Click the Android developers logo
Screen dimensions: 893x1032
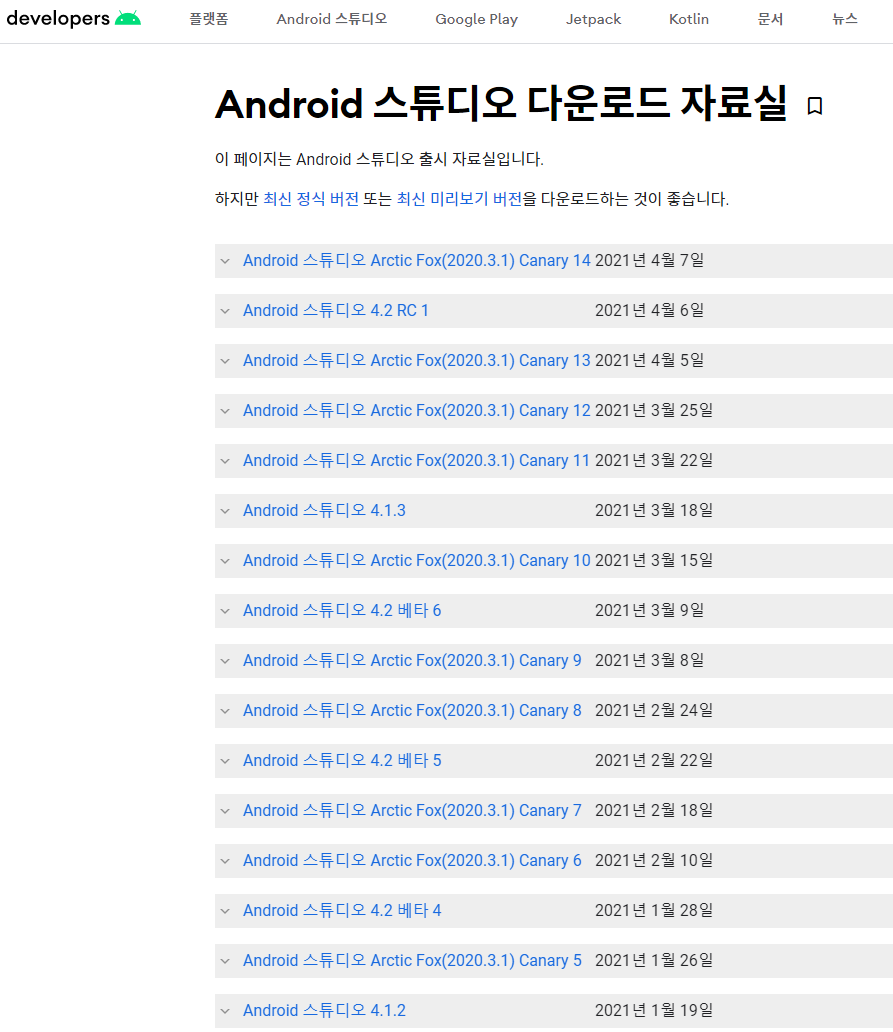point(74,18)
